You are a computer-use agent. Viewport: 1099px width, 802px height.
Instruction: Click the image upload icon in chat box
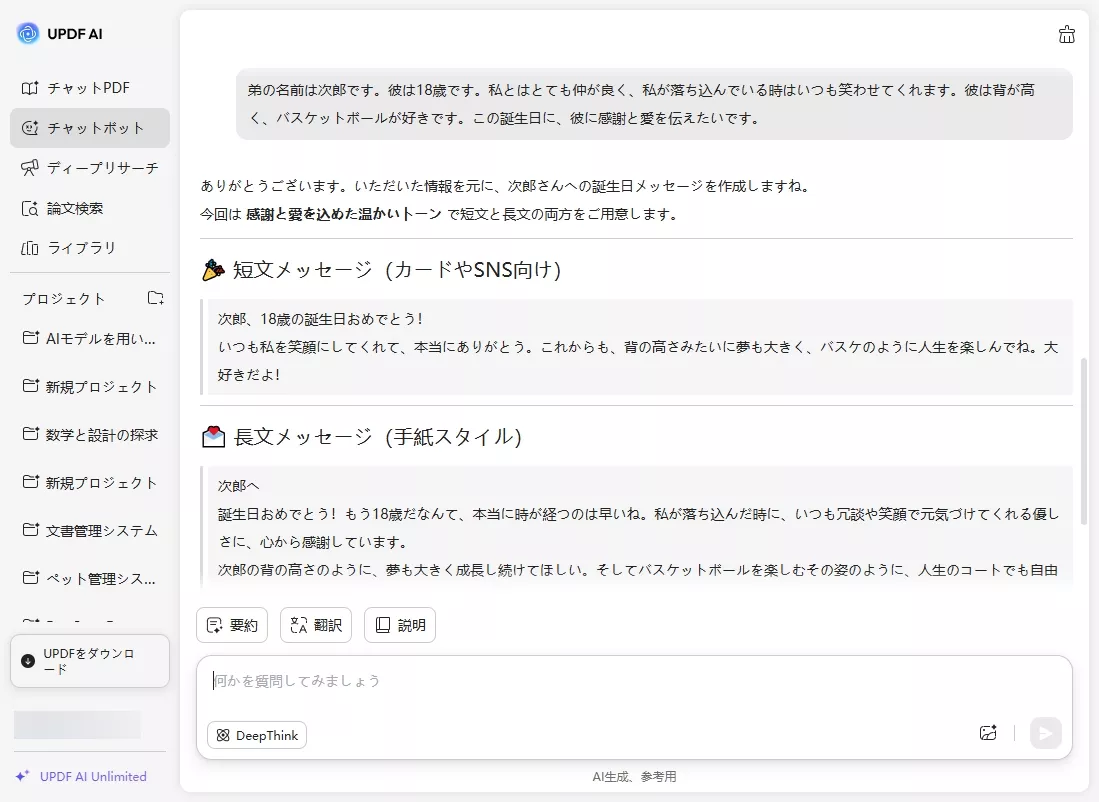(x=988, y=733)
